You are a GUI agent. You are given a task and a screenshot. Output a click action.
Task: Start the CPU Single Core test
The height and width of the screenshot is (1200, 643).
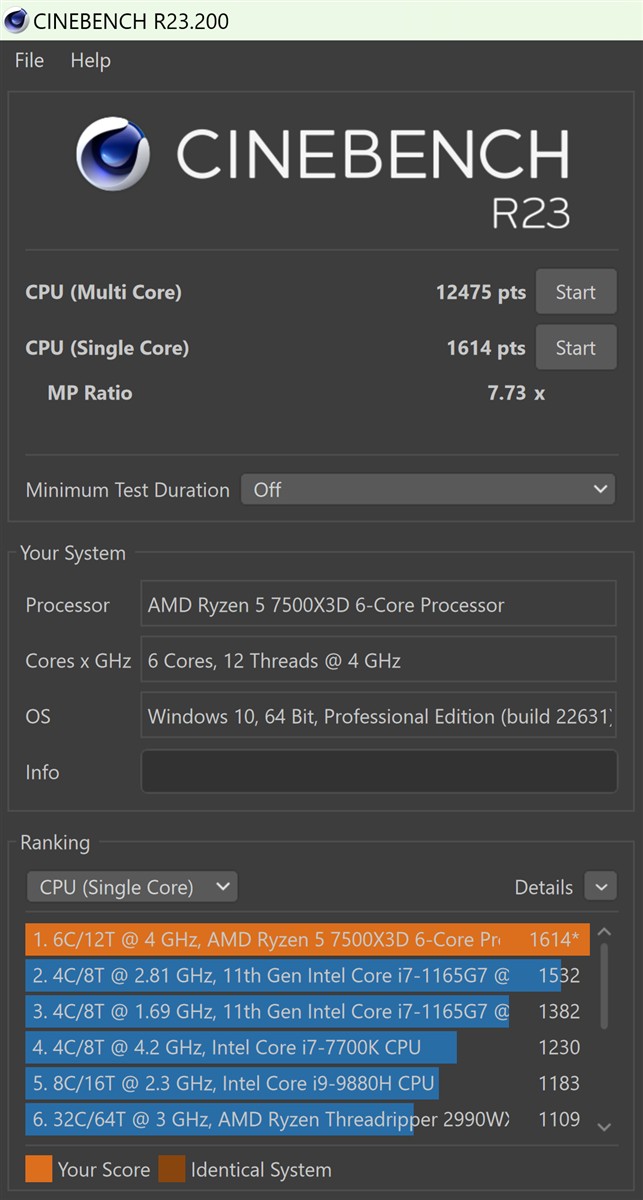(x=575, y=348)
